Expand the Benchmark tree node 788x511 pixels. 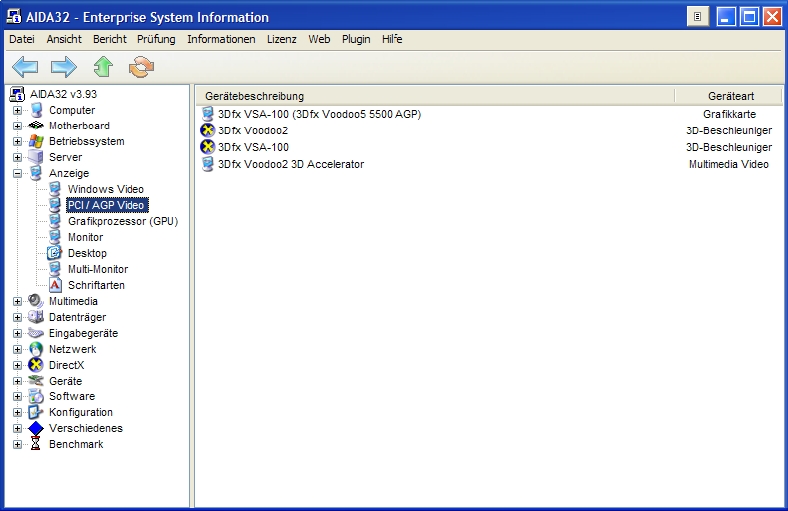(x=18, y=444)
